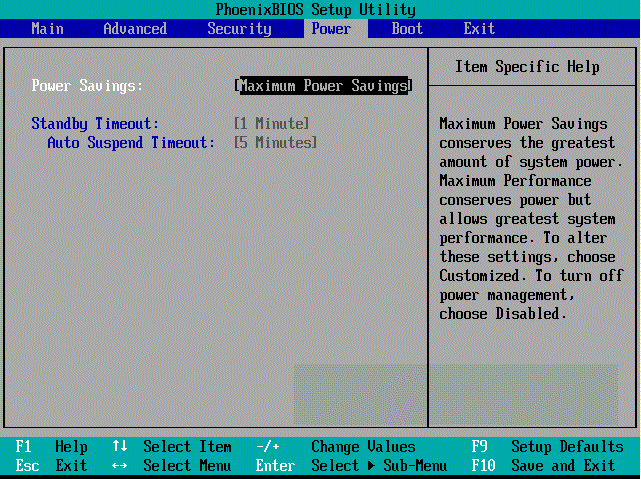Image resolution: width=641 pixels, height=479 pixels.
Task: Click the Enter Select Sub-Menu hint
Action: (x=351, y=466)
